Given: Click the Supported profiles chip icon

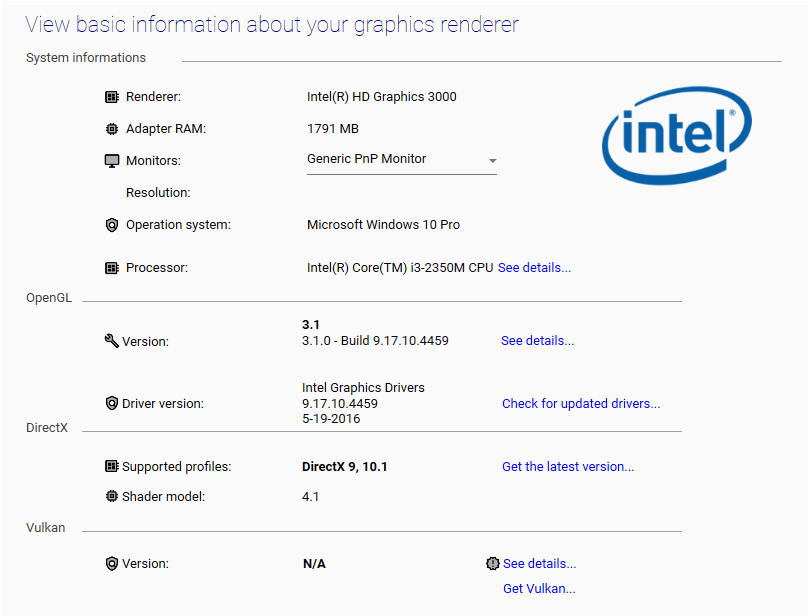Looking at the screenshot, I should 112,467.
